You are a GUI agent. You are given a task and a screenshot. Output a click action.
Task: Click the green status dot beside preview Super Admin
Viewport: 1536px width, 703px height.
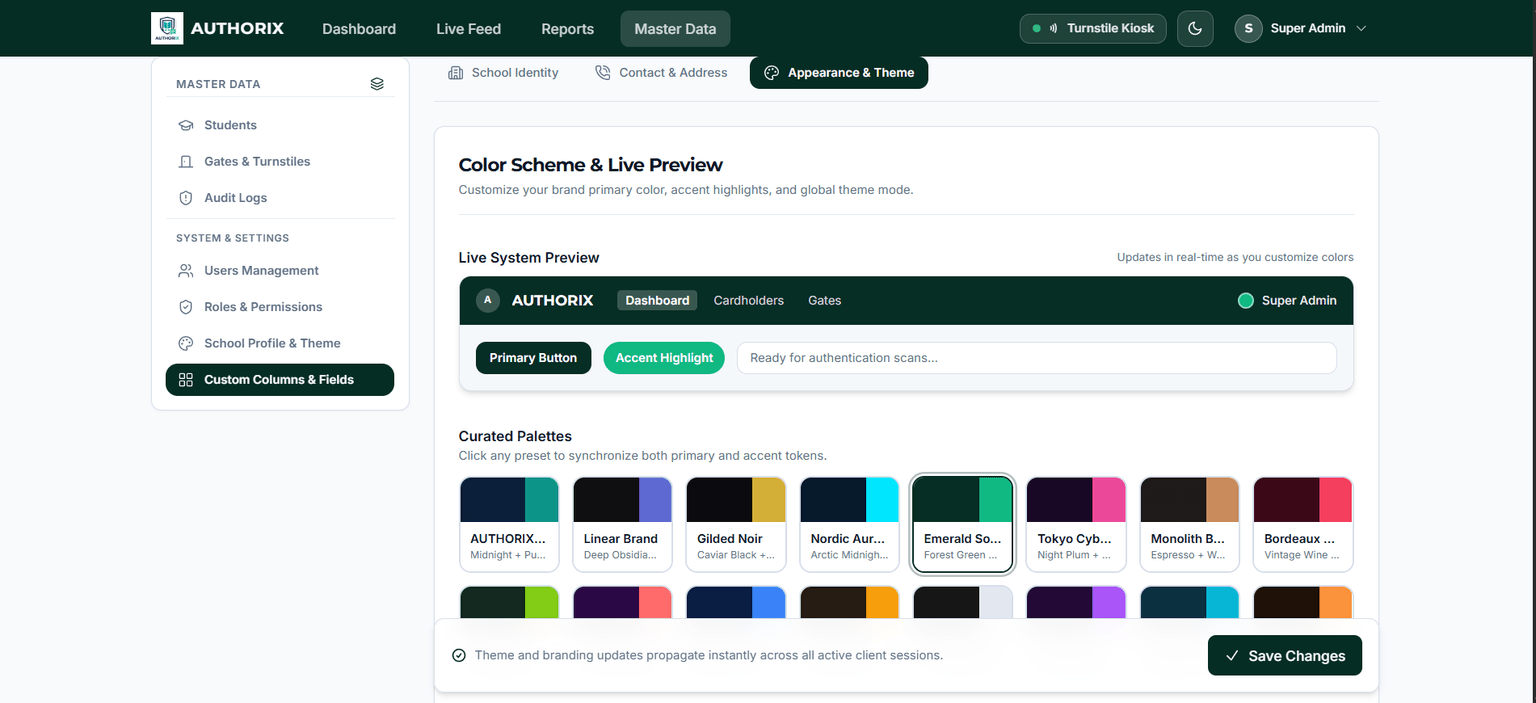pos(1246,300)
